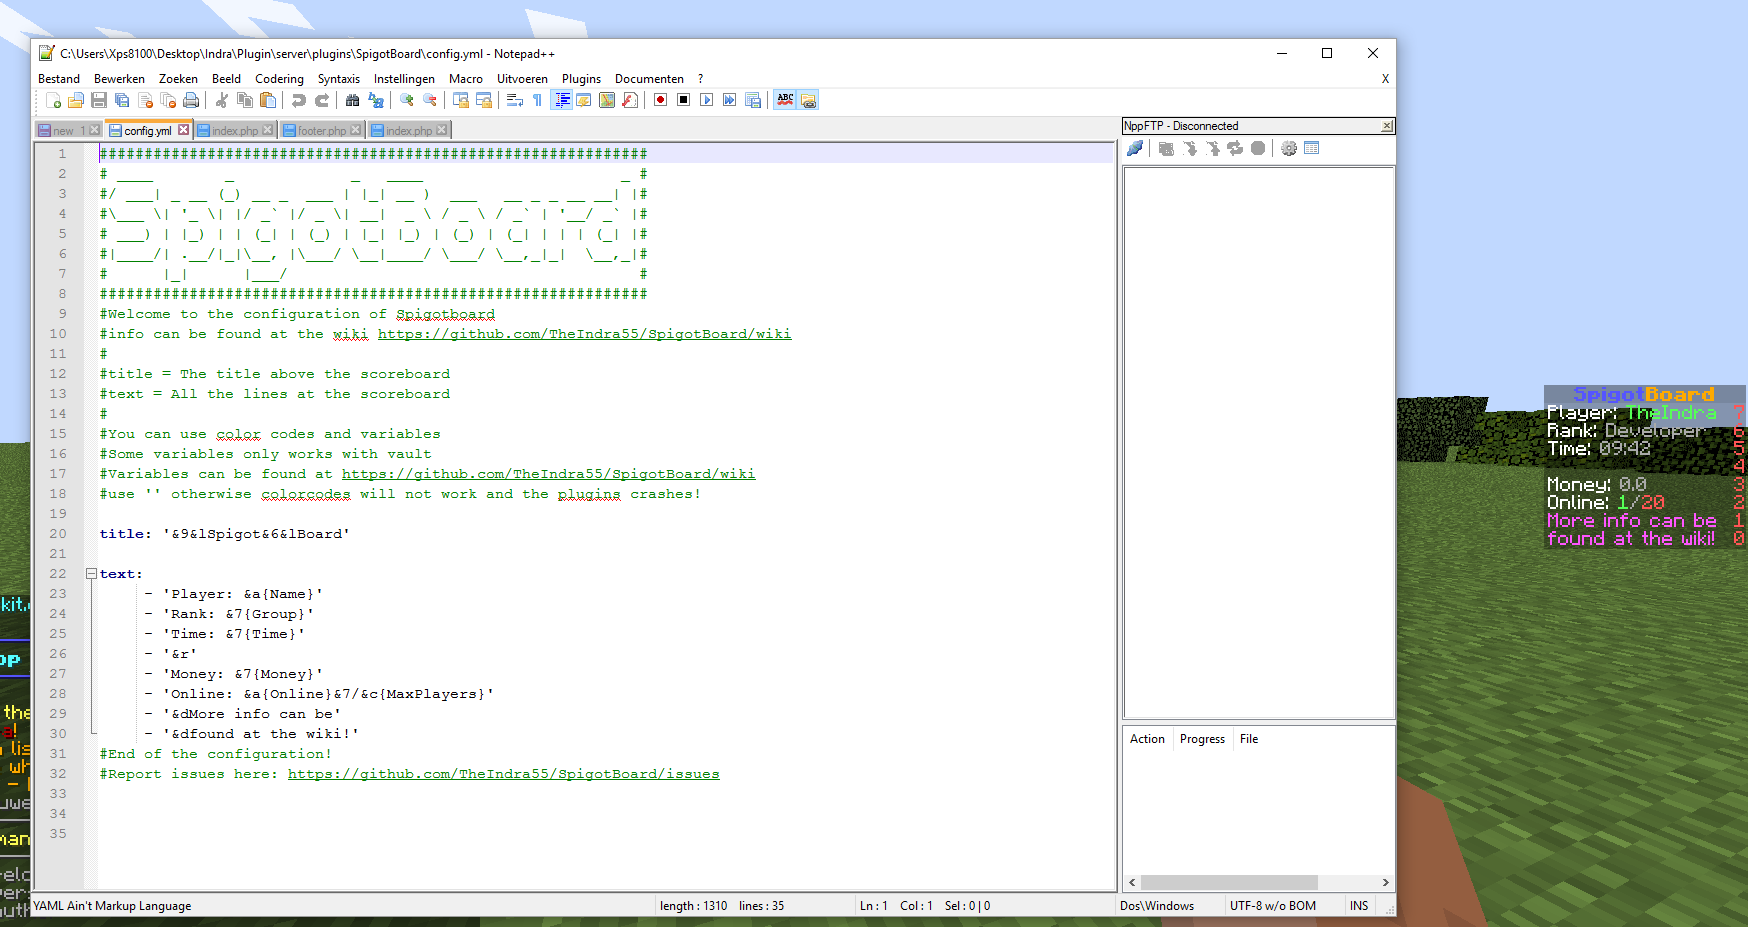Click the Zoom In magnifier icon
This screenshot has height=927, width=1748.
407,100
